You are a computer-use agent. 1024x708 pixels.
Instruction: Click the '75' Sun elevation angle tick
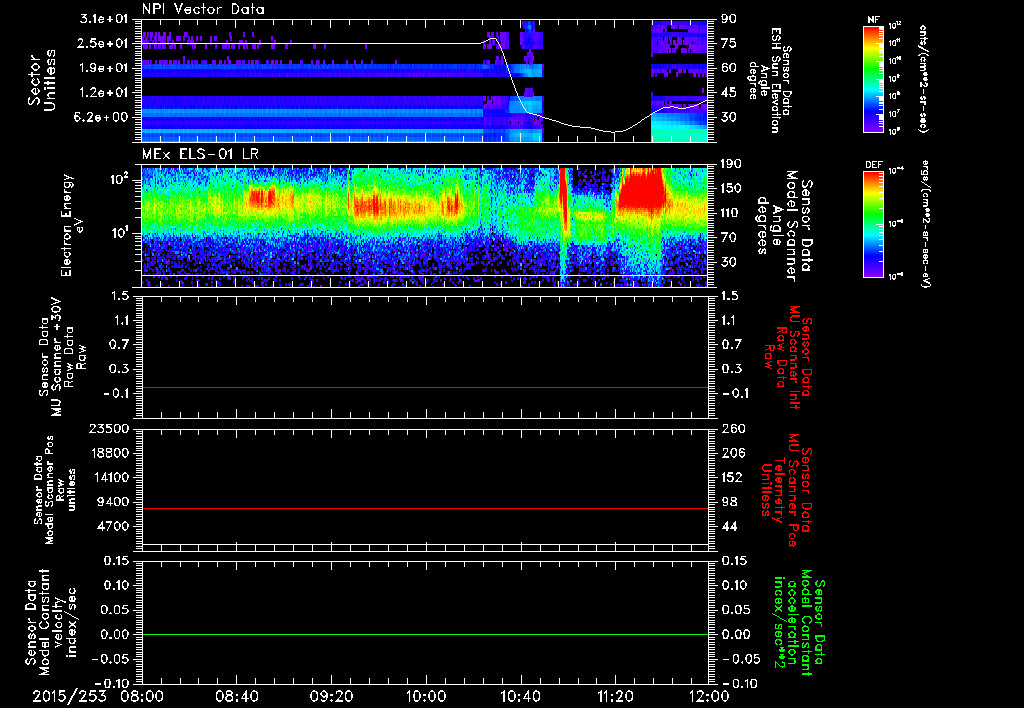tap(729, 43)
